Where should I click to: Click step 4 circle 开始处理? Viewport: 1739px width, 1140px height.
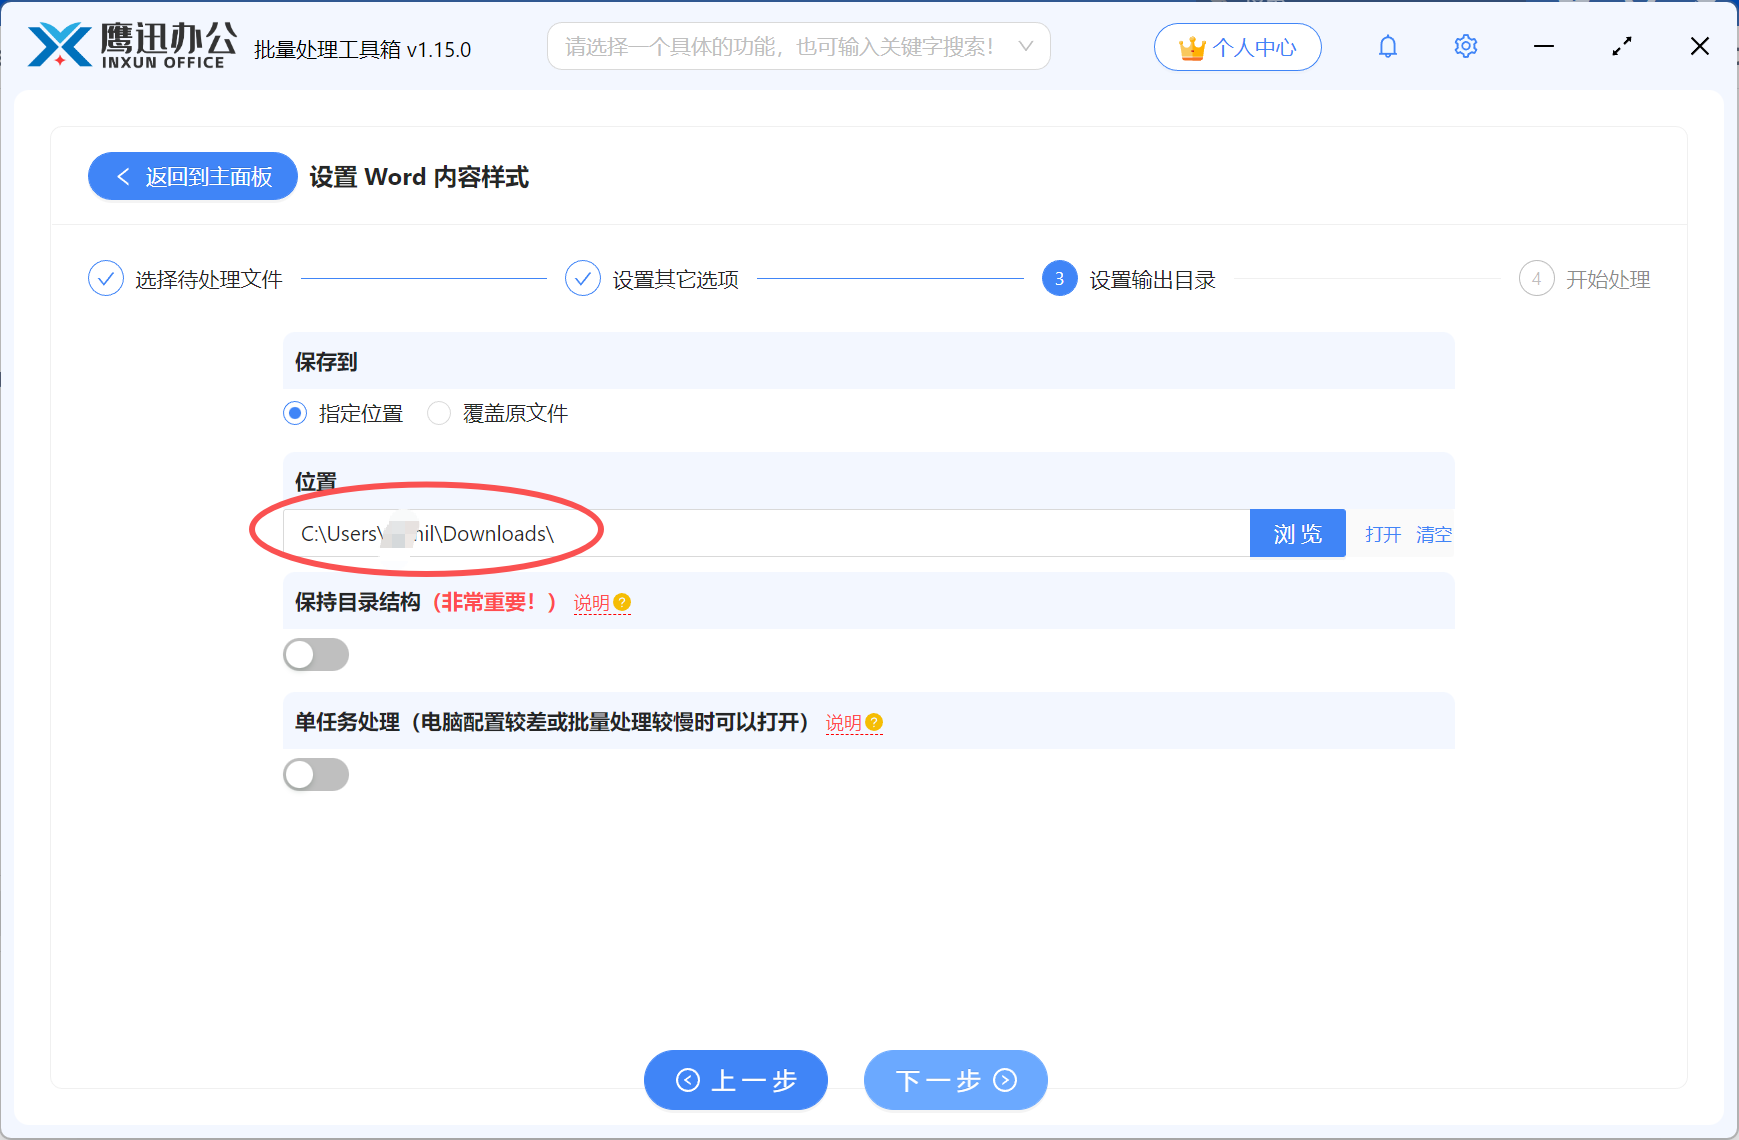tap(1537, 279)
